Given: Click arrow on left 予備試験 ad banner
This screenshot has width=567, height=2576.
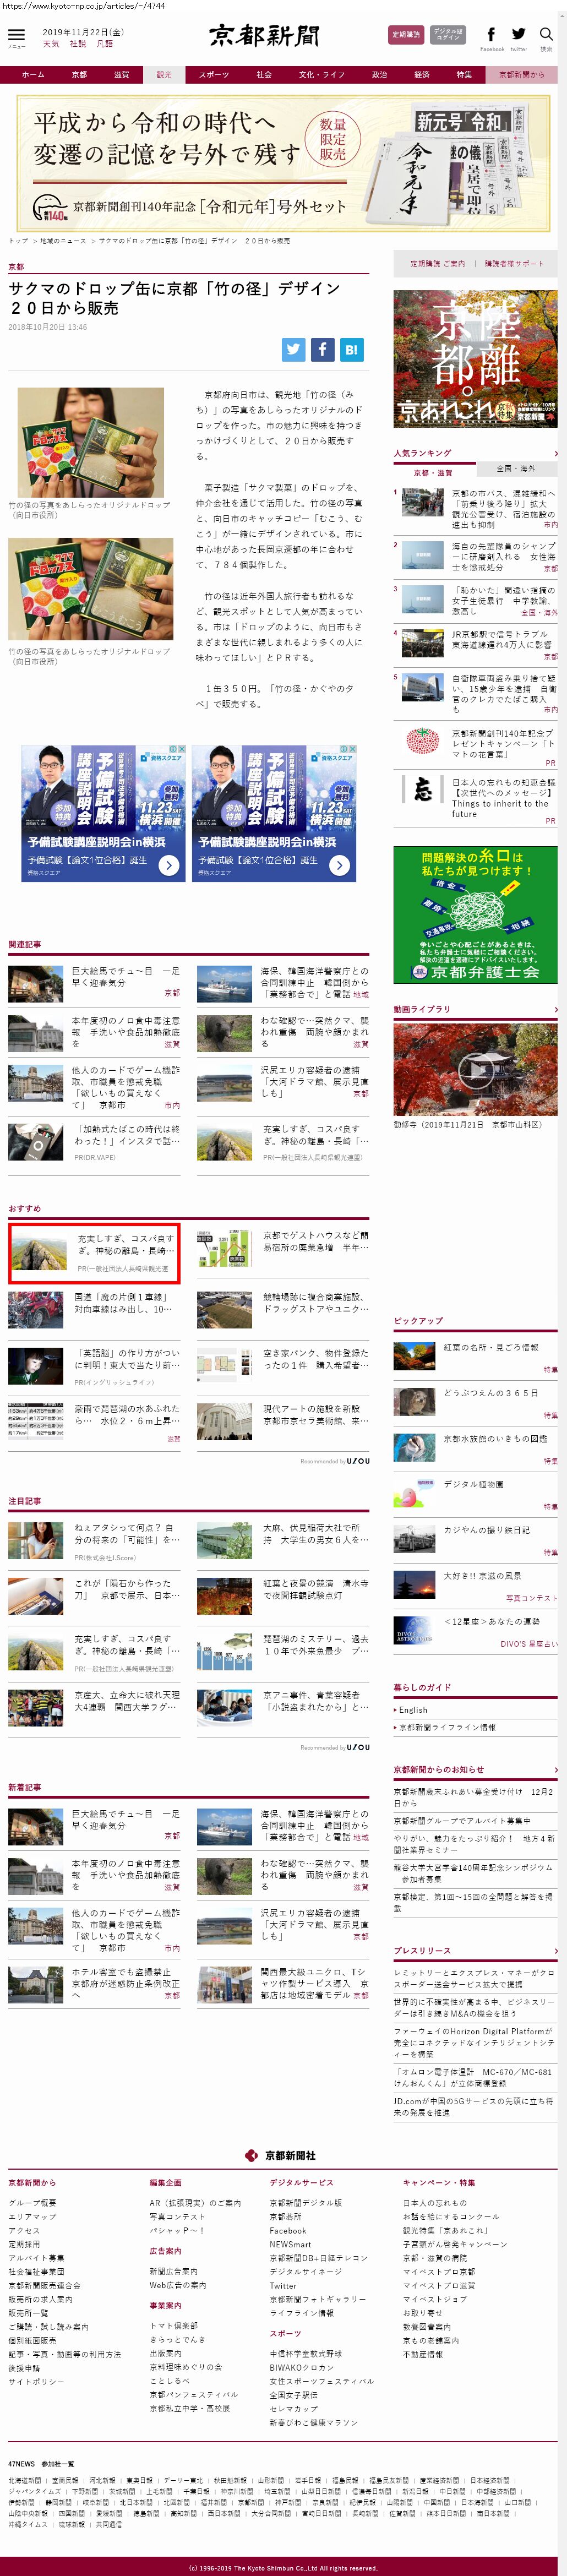Looking at the screenshot, I should point(169,865).
